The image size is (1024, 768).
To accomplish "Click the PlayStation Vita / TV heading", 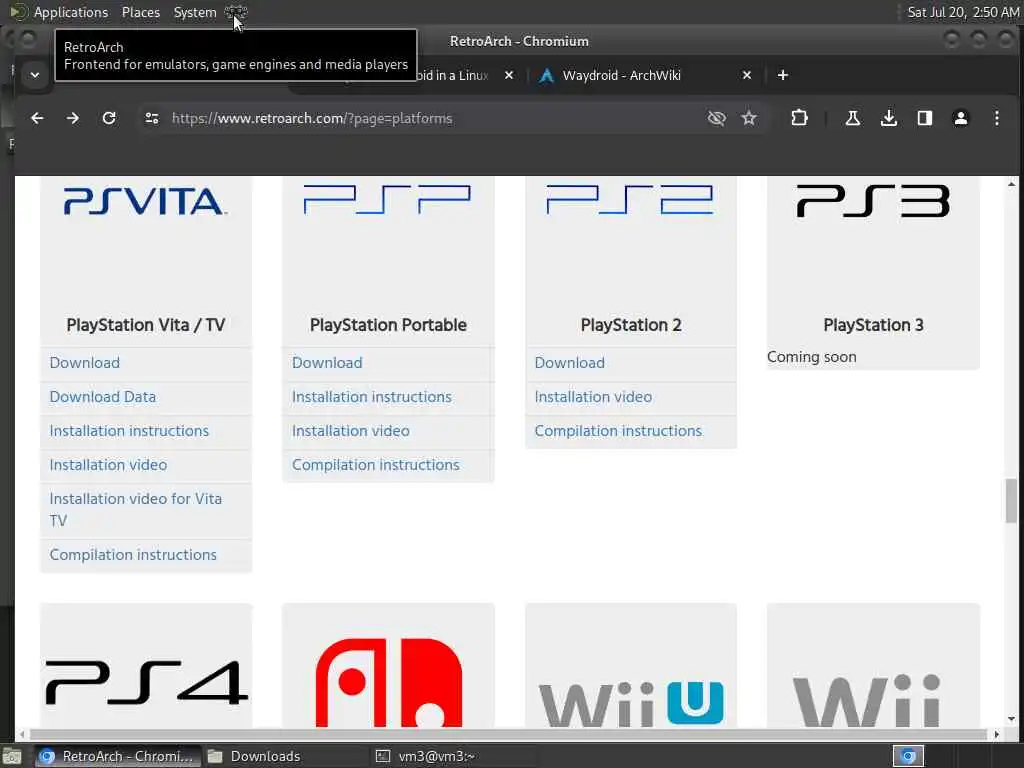I will (146, 325).
